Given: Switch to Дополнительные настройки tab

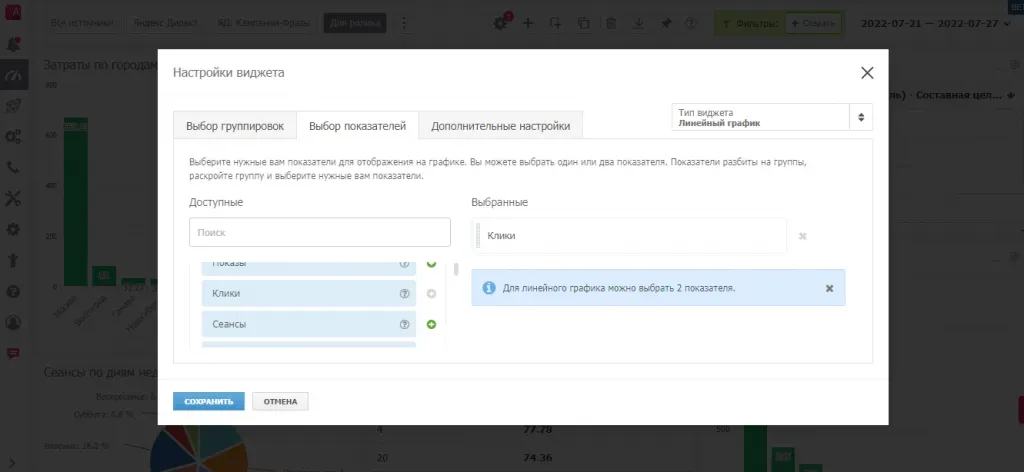Looking at the screenshot, I should (501, 126).
